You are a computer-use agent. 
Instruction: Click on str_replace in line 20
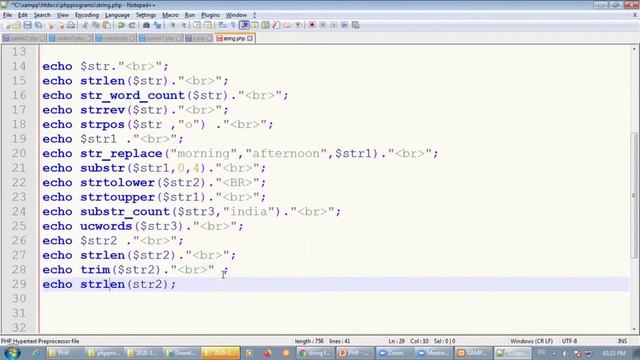121,153
